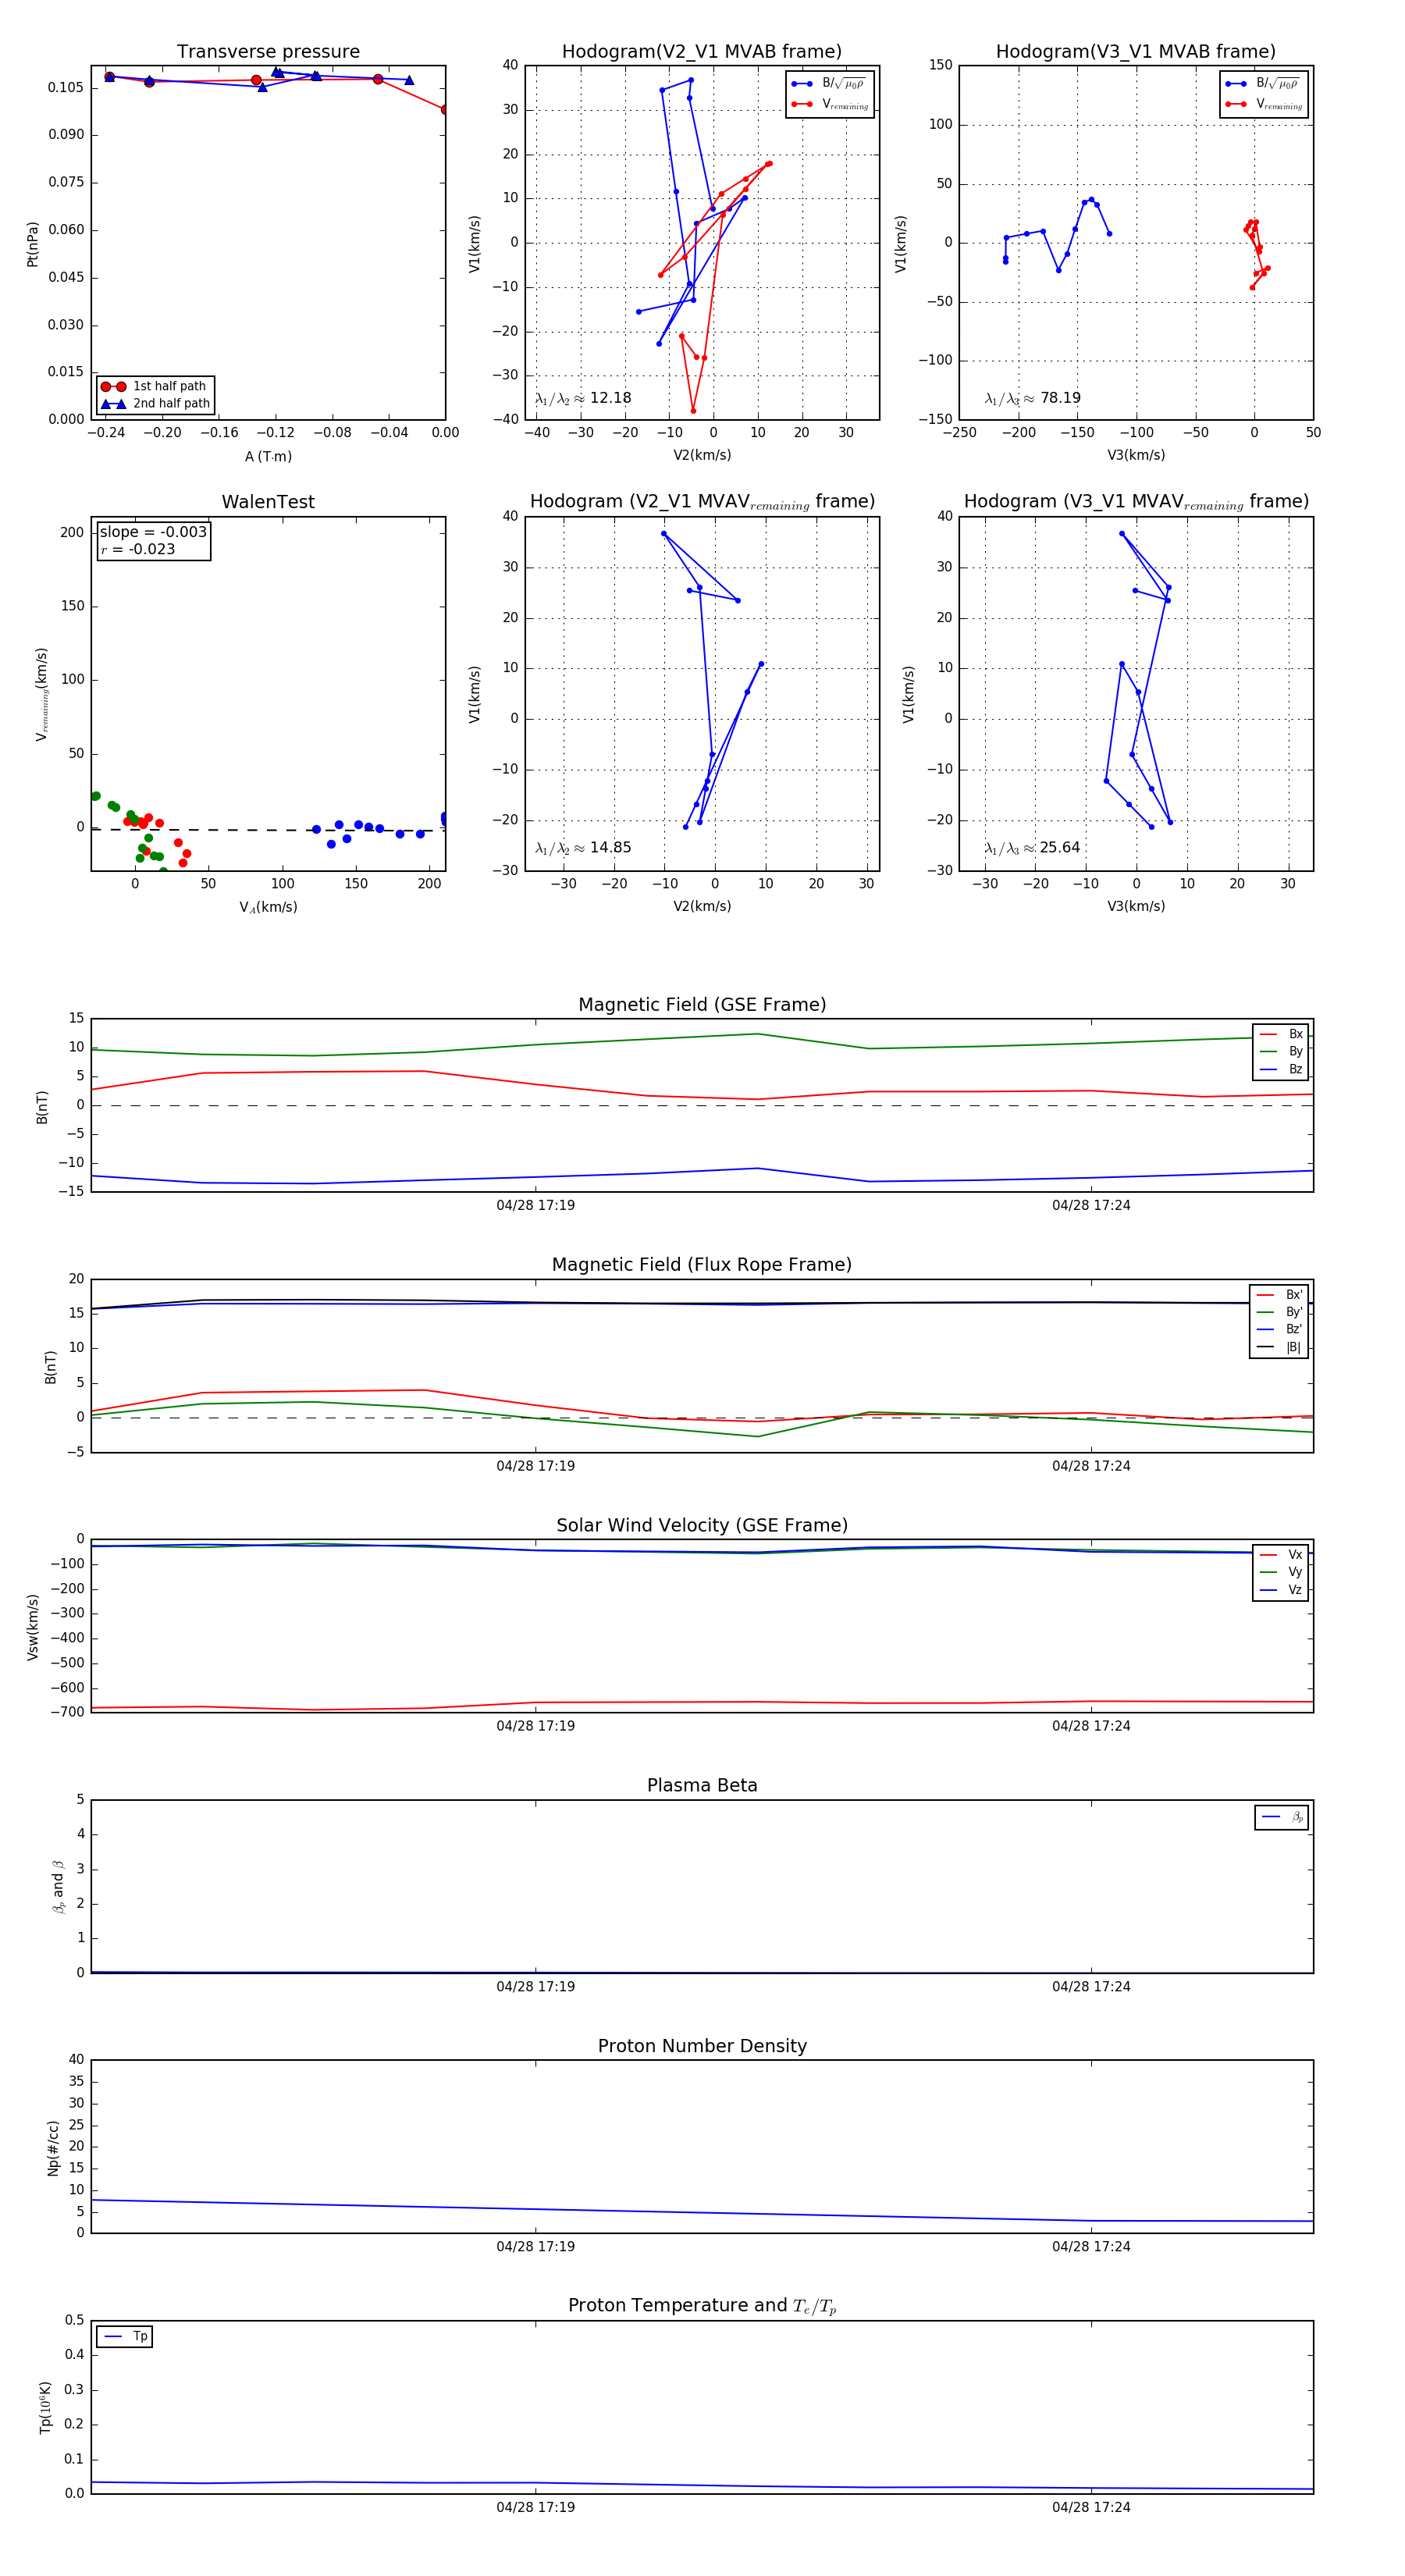1405x2576 pixels.
Task: Click the "Magnetic Field (Flux Rope Frame)" title
Action: (702, 1265)
